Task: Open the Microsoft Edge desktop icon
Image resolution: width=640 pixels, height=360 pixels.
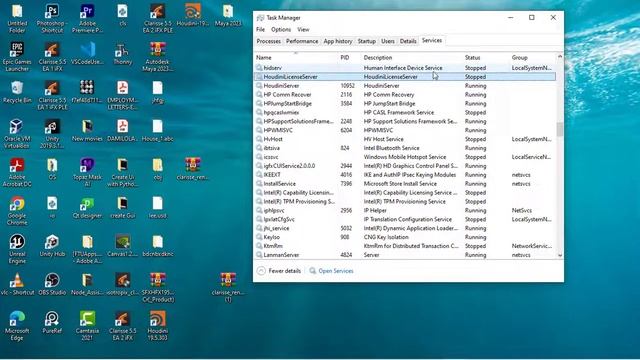Action: pyautogui.click(x=17, y=326)
